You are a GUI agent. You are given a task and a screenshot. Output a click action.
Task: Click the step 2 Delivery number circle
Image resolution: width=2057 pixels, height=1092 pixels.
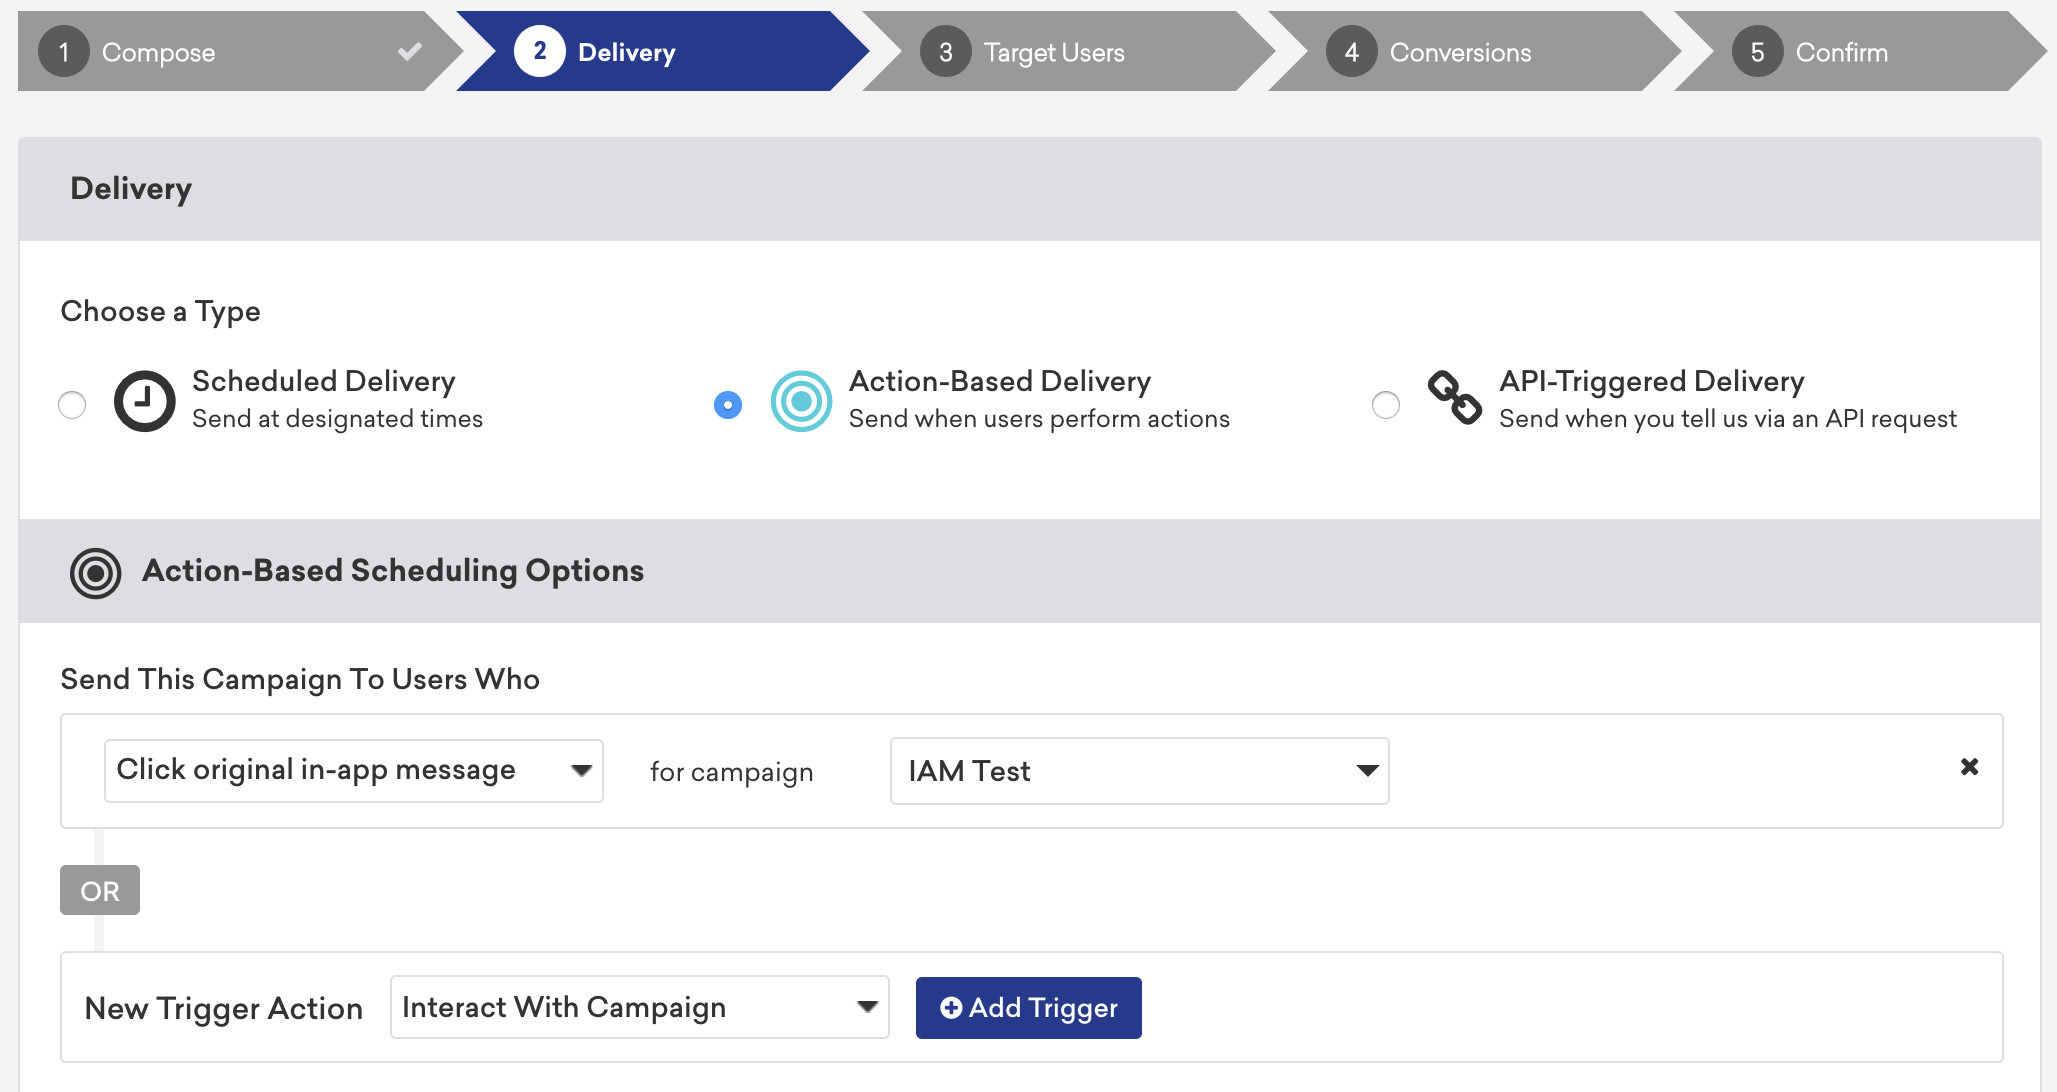tap(540, 51)
